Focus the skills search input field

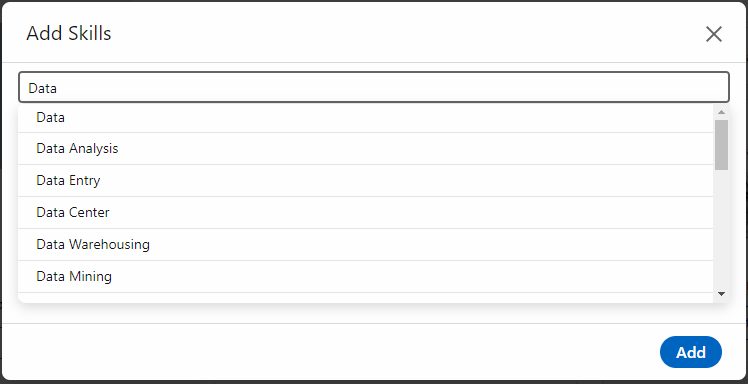[374, 87]
